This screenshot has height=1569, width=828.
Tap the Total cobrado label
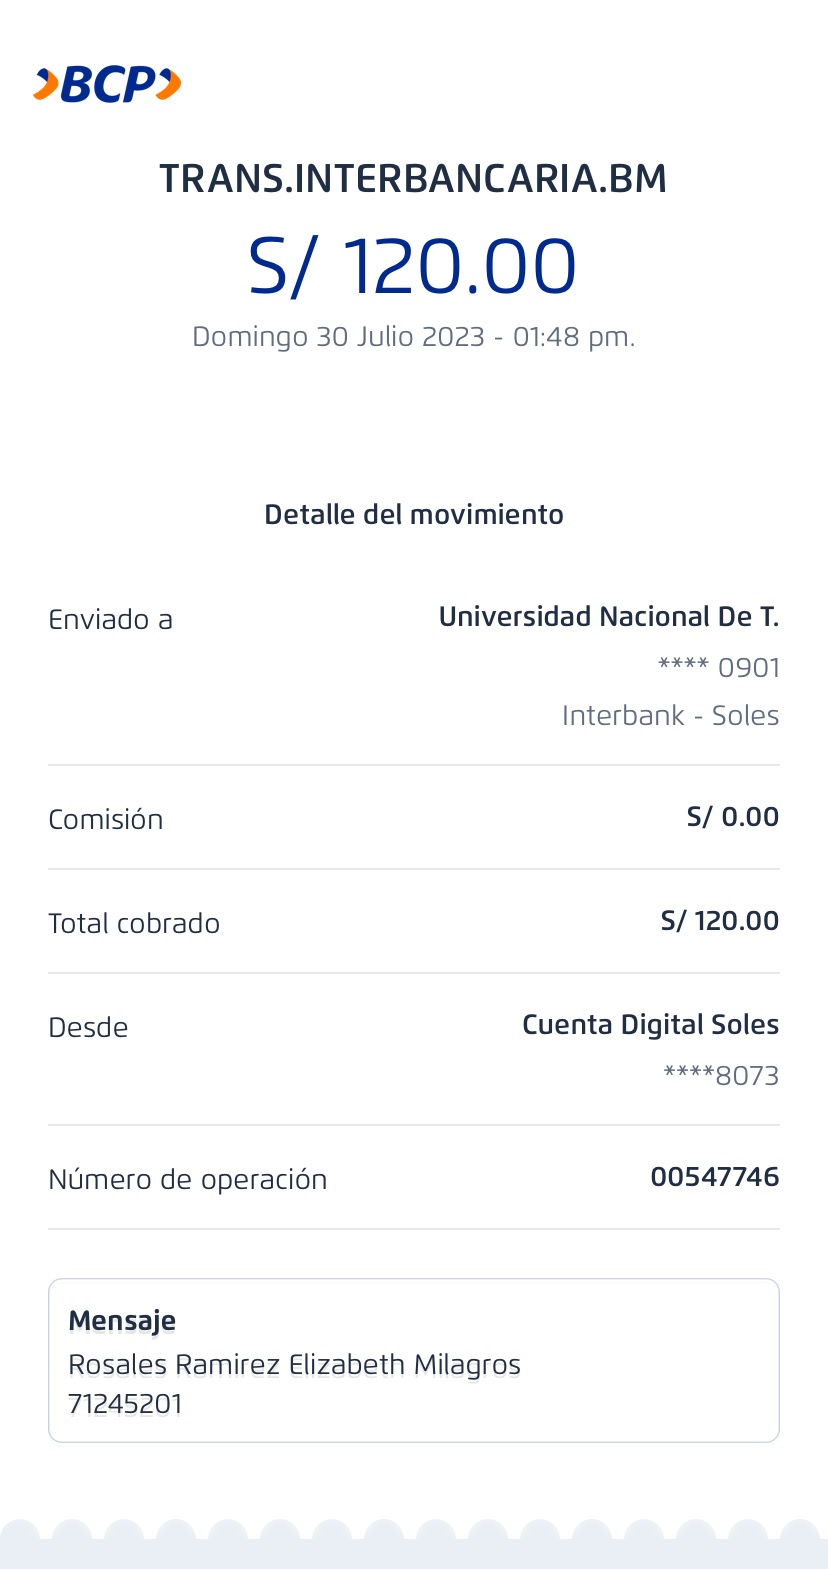(x=134, y=924)
